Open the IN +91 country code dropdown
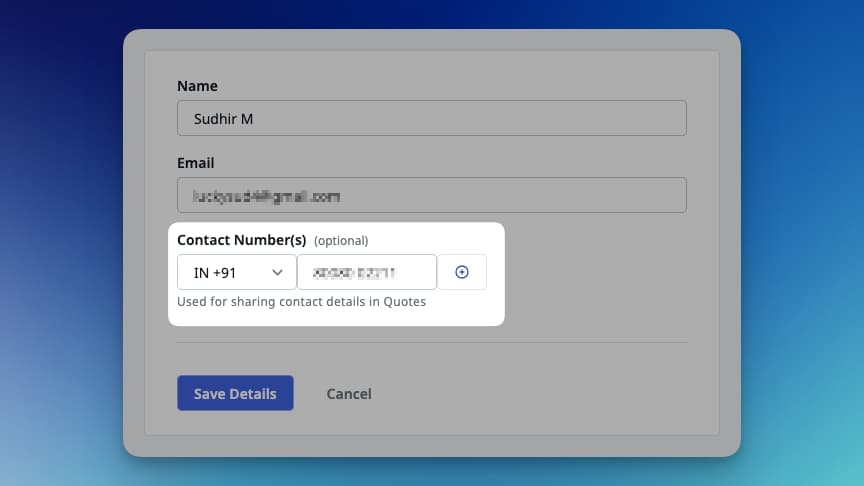This screenshot has width=864, height=486. click(237, 272)
